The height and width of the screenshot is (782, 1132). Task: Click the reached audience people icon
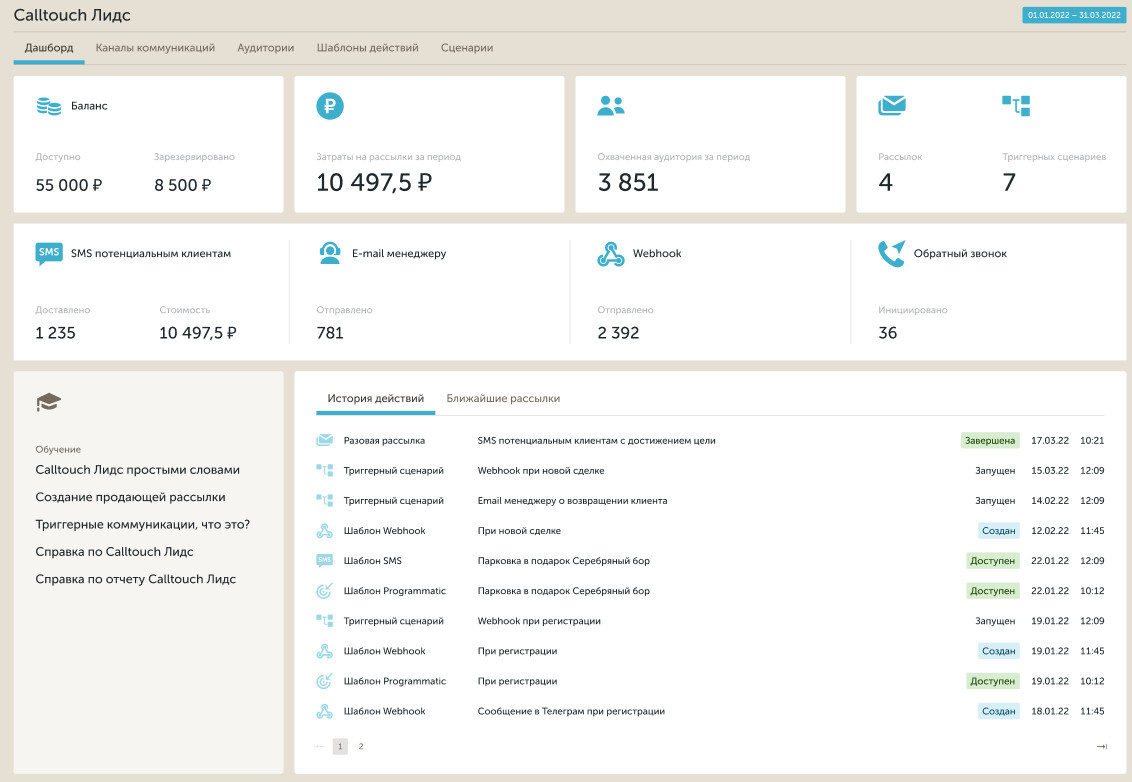(611, 106)
